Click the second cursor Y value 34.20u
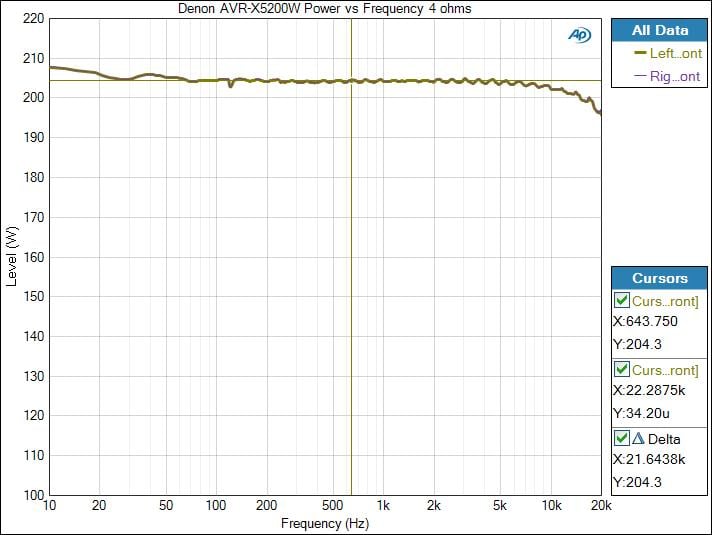 coord(645,414)
